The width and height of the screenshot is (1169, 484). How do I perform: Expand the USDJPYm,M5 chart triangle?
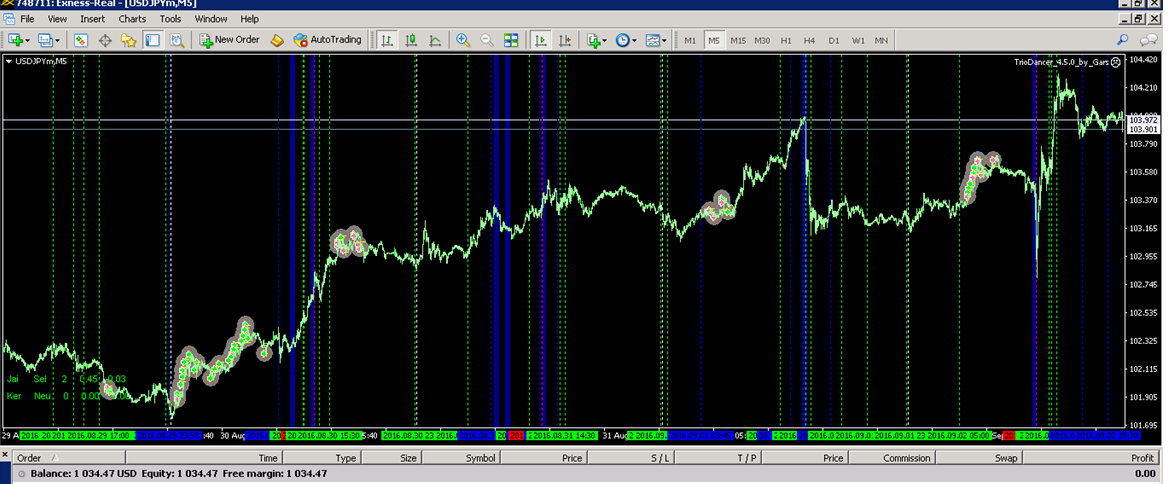(x=8, y=62)
